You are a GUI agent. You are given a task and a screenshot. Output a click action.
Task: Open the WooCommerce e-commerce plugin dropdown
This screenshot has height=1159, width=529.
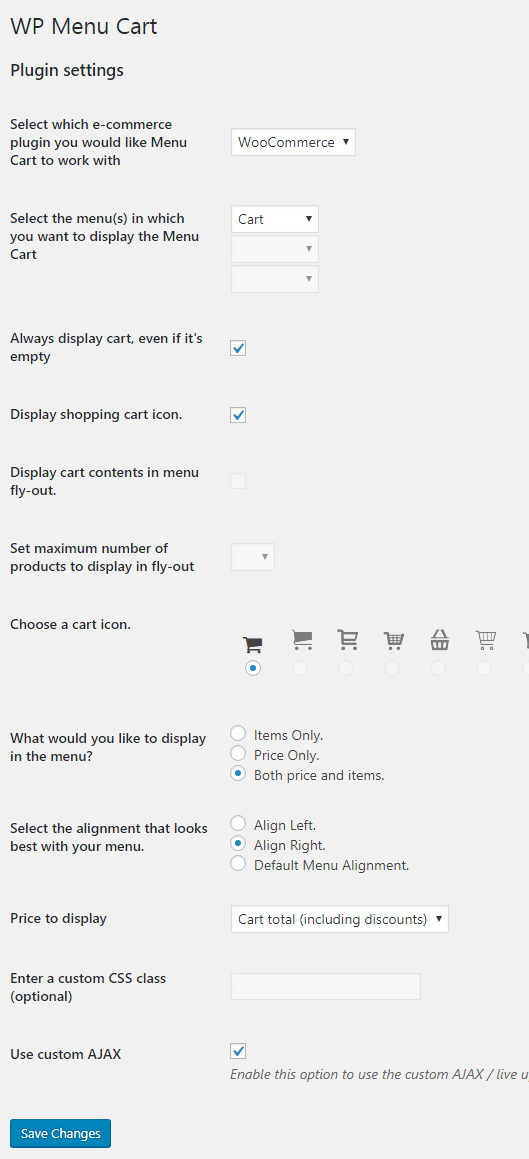pyautogui.click(x=293, y=142)
